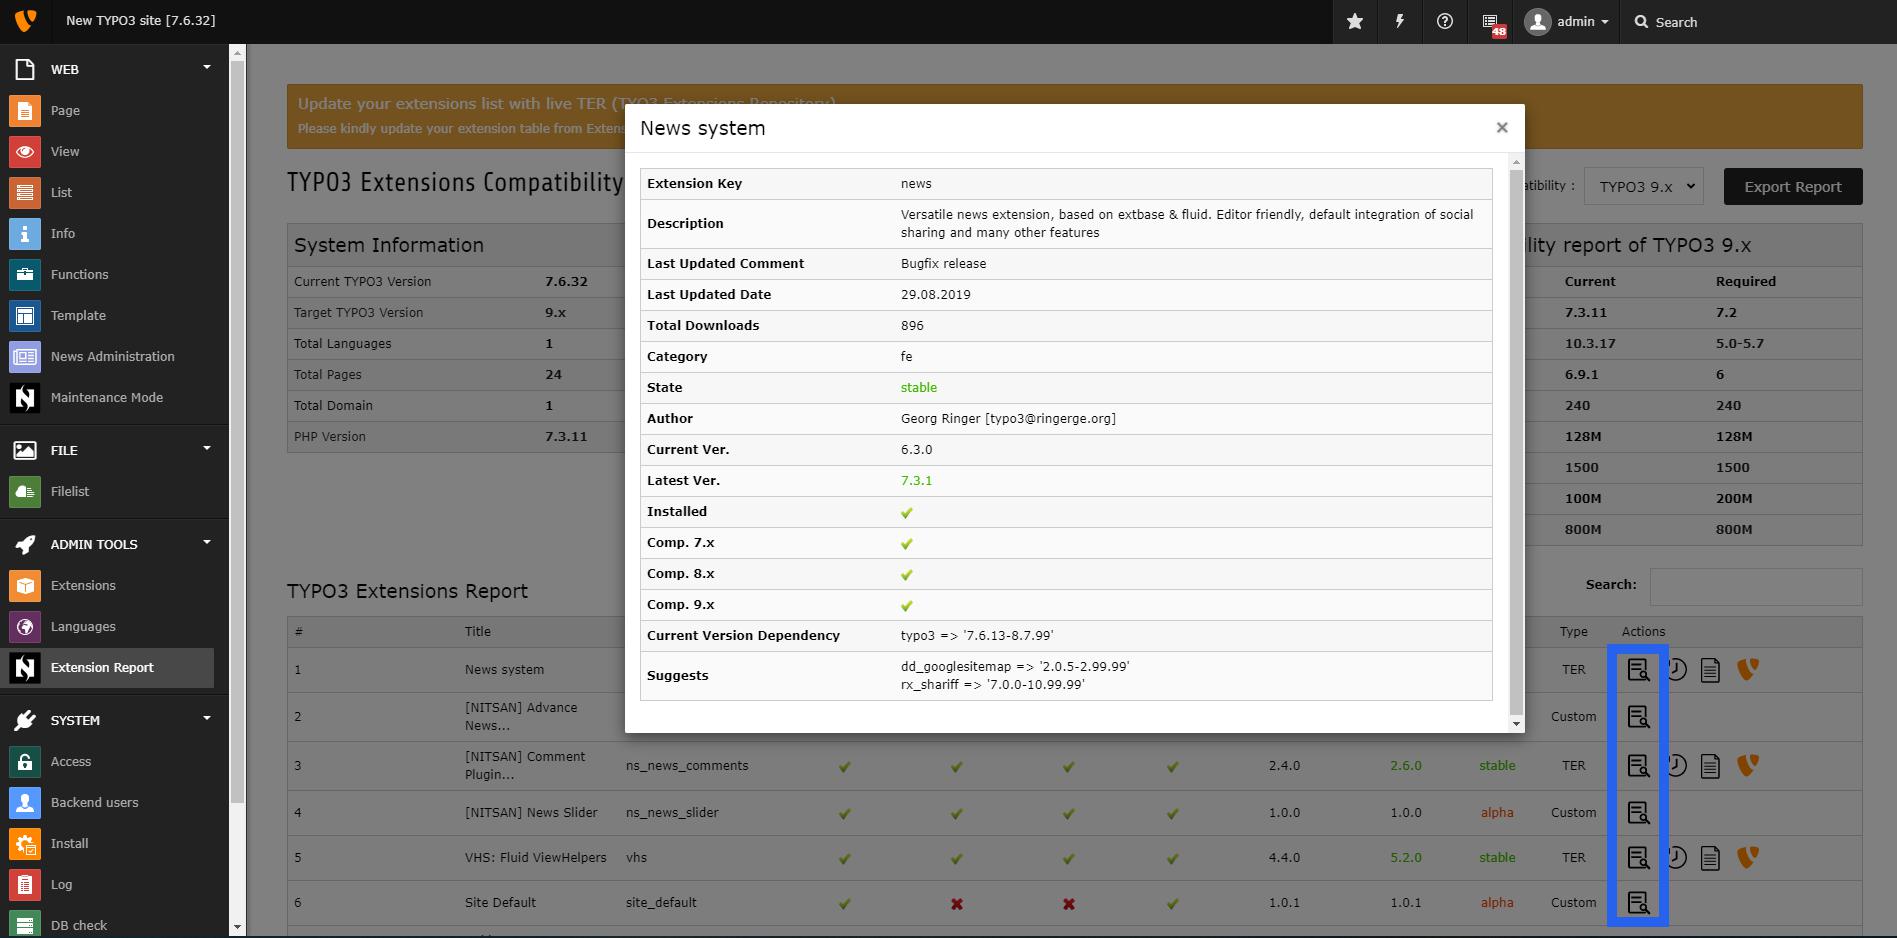This screenshot has width=1897, height=938.
Task: Open Maintenance Mode module
Action: (x=107, y=397)
